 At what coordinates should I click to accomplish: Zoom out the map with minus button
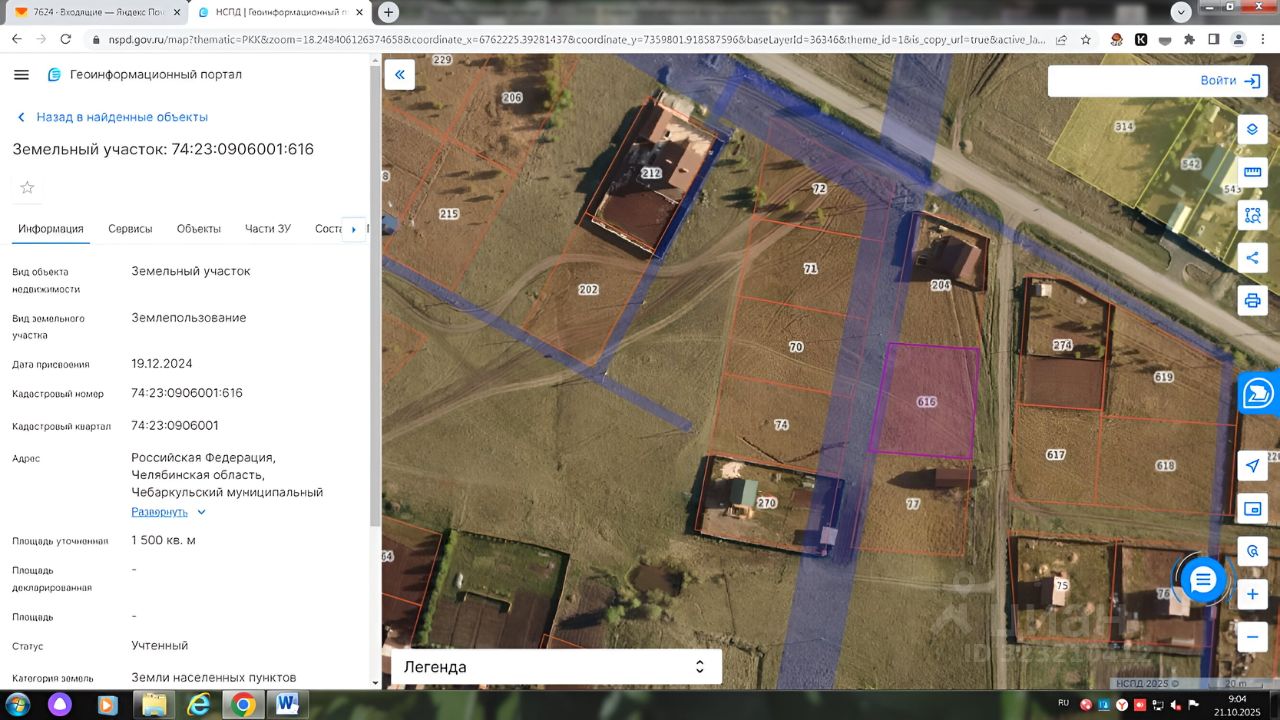click(1252, 636)
